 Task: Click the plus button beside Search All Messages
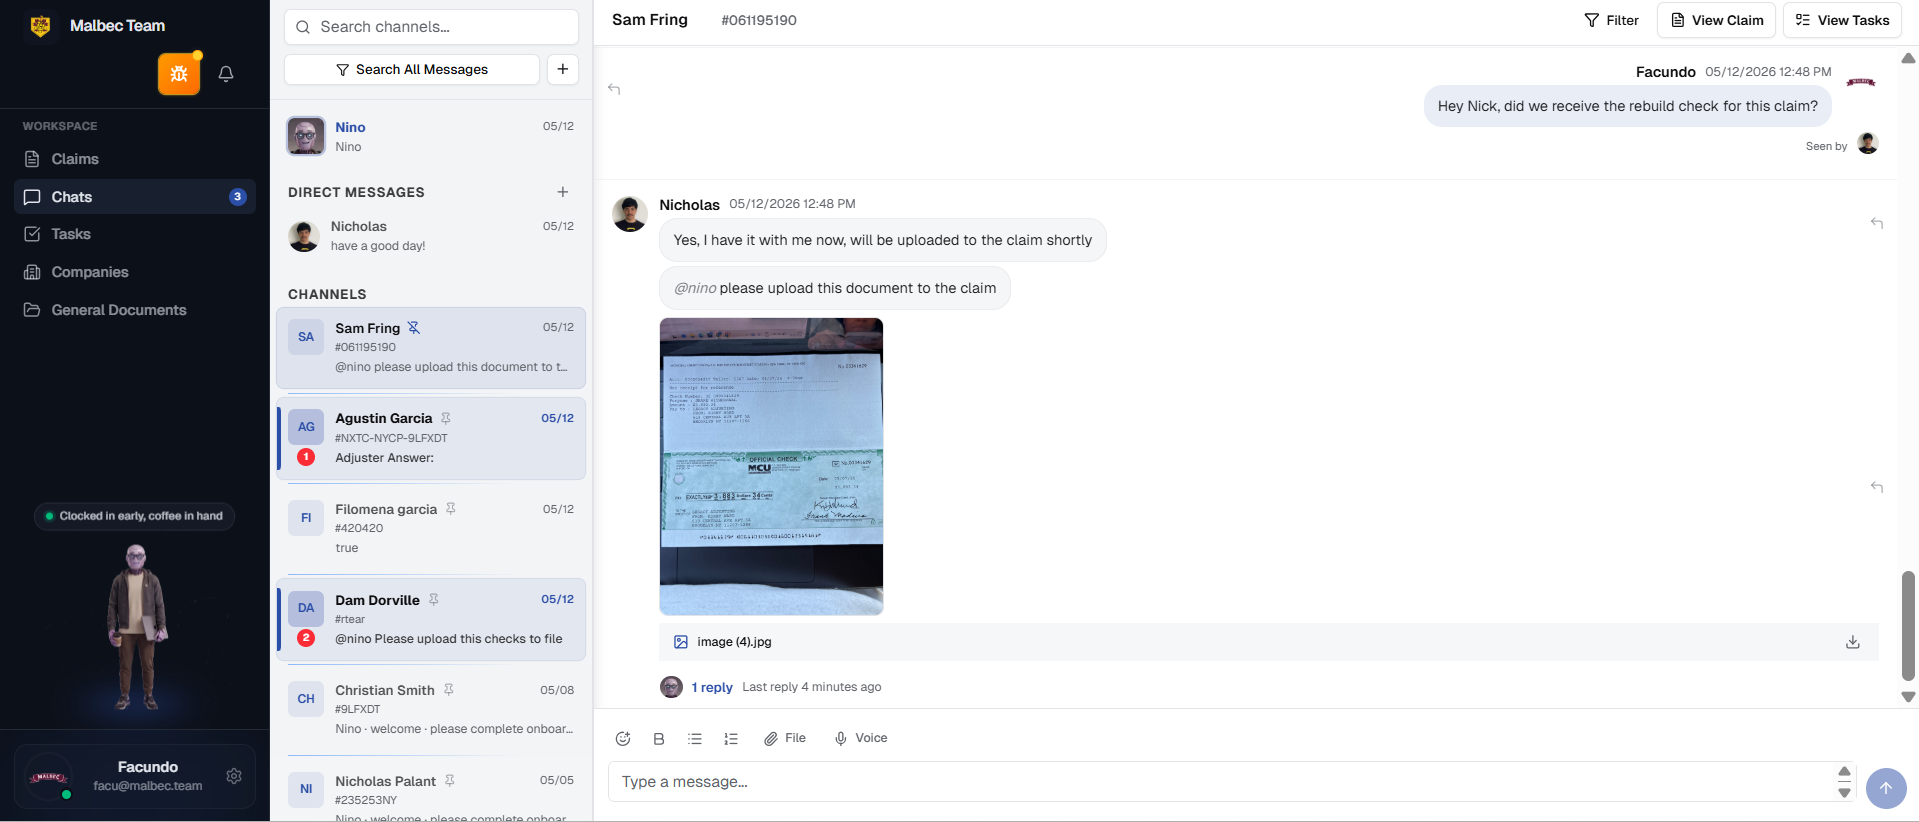point(563,69)
